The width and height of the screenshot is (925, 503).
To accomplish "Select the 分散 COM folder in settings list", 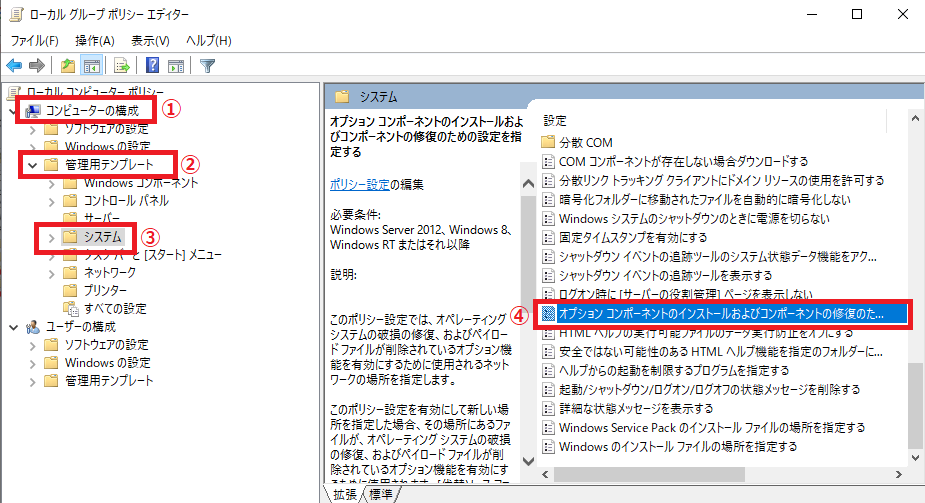I will tap(586, 142).
